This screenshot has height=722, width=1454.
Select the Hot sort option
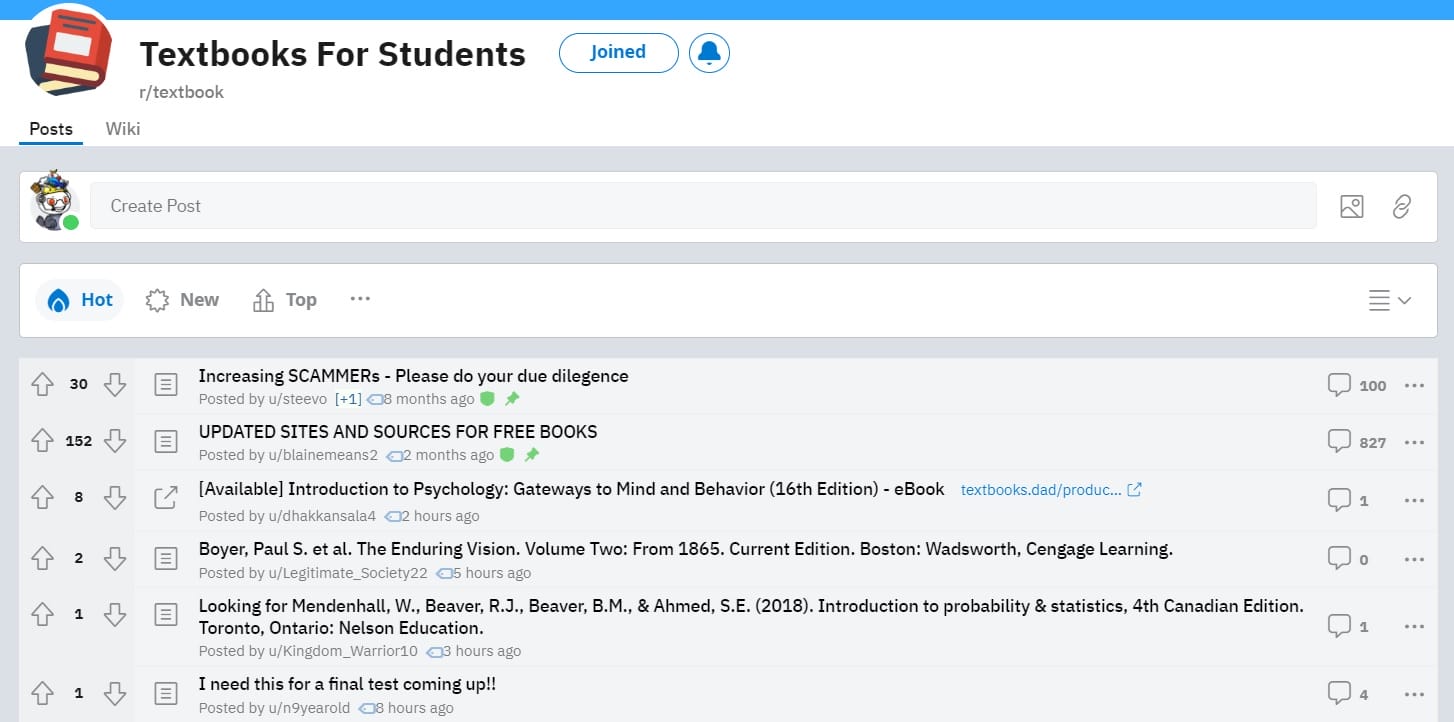click(x=80, y=300)
